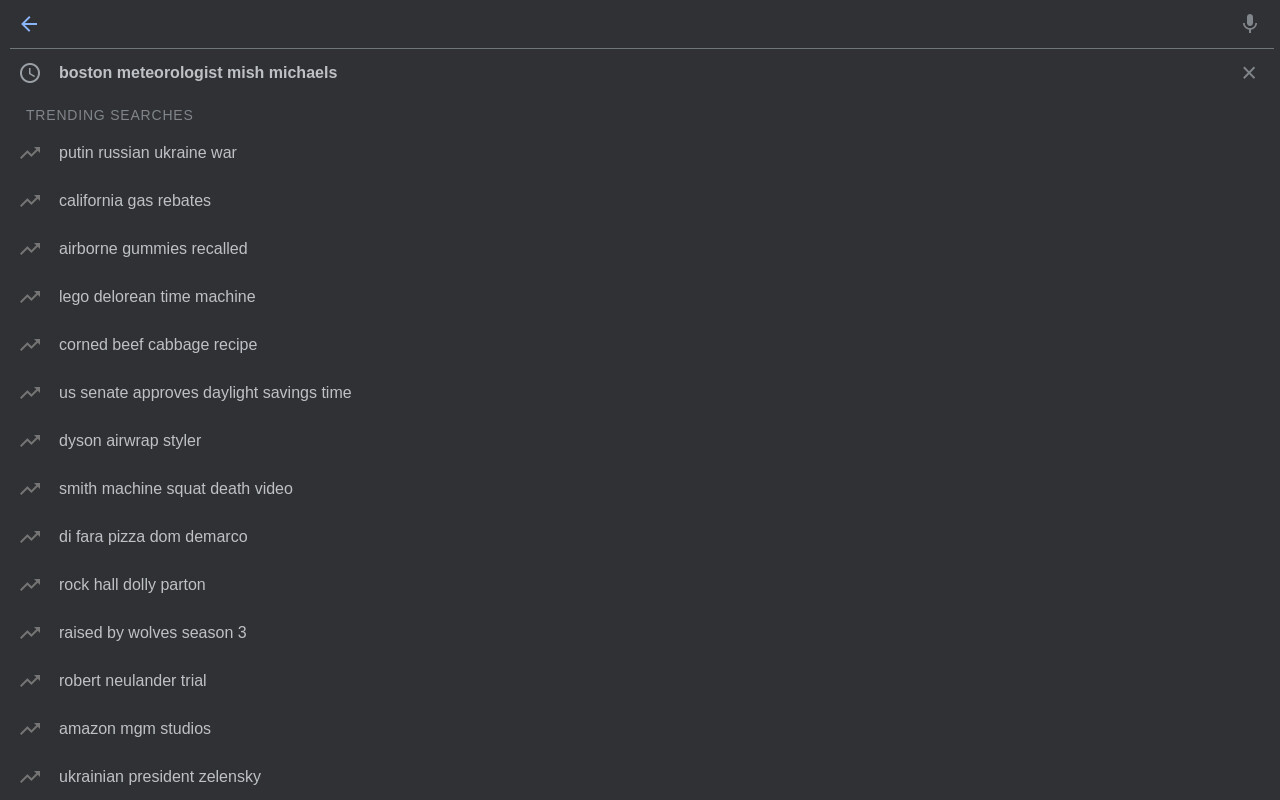1280x800 pixels.
Task: Click trending icon beside dyson airwrap styler
Action: point(30,441)
